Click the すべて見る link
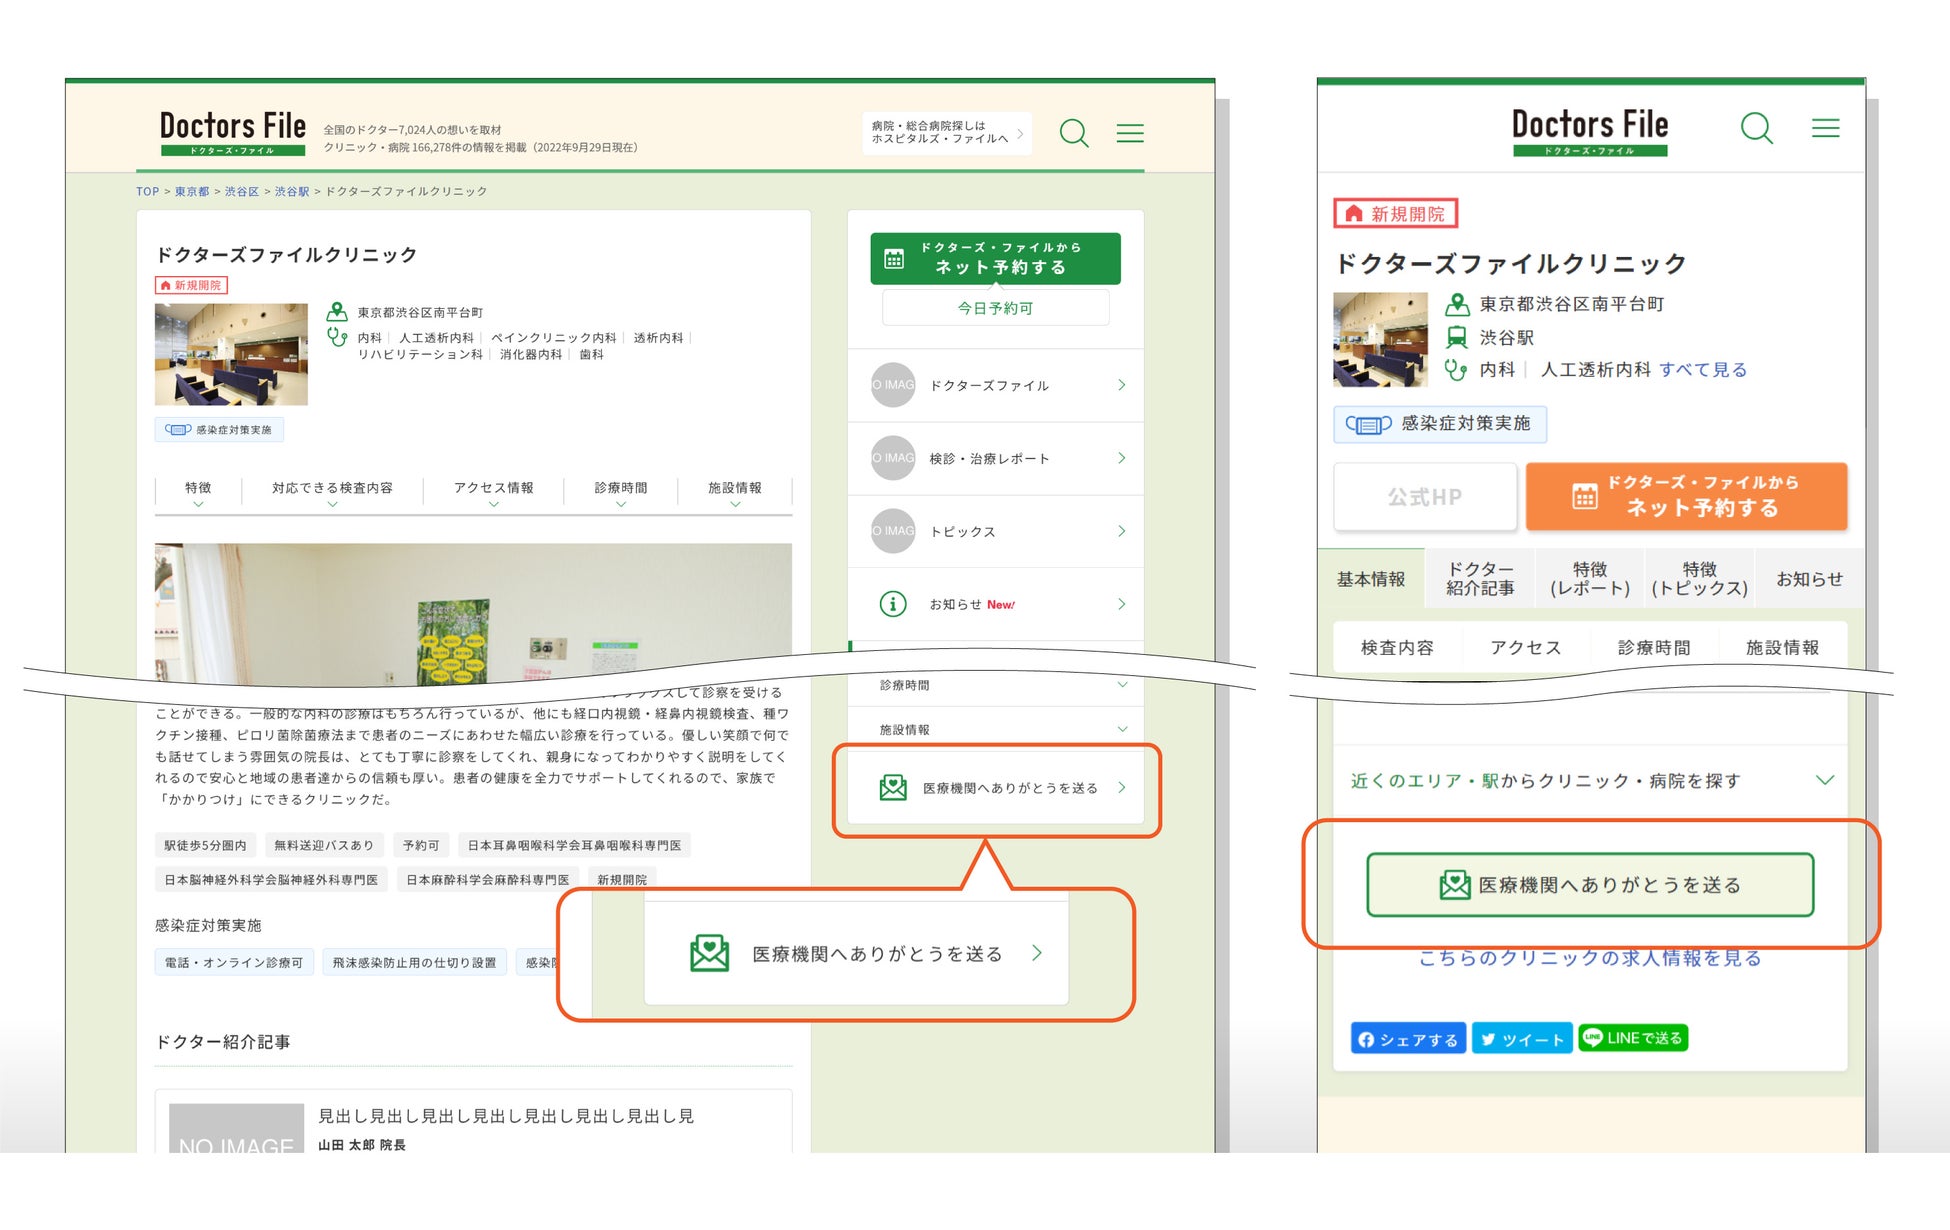The image size is (1950, 1230). click(1703, 370)
